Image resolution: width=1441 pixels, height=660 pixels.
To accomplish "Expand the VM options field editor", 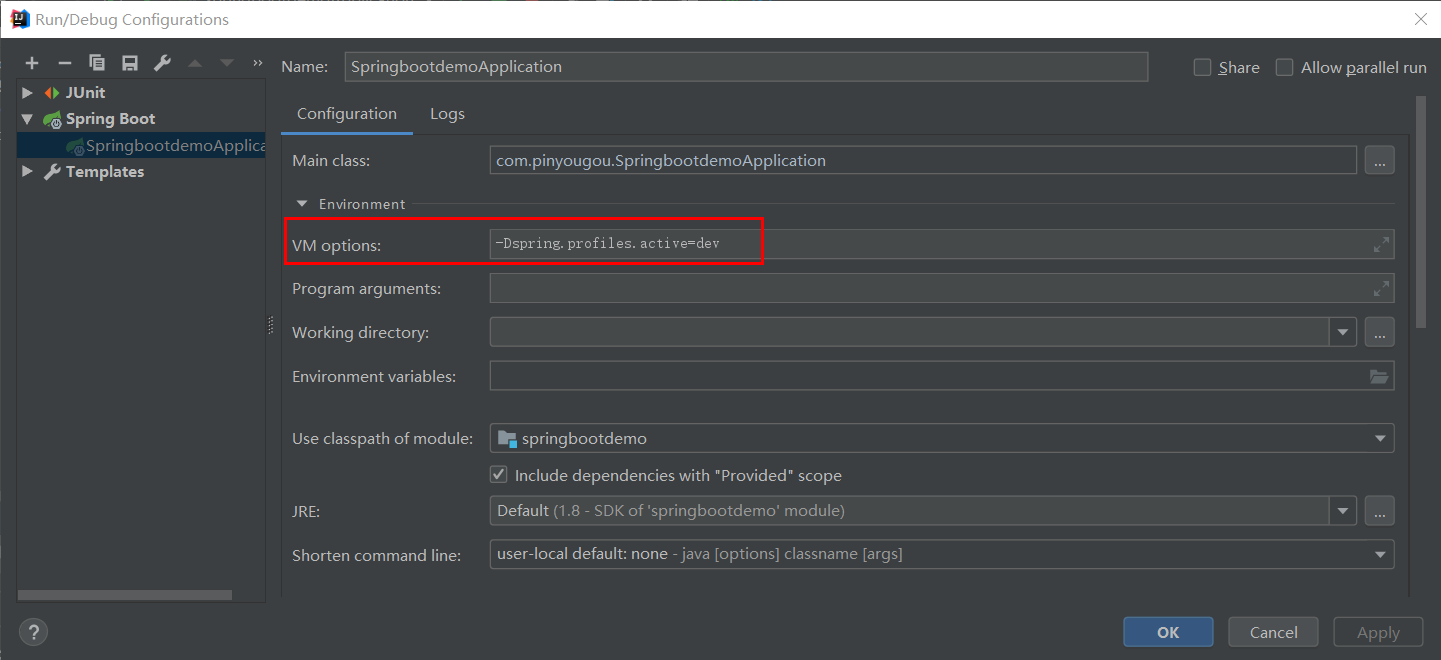I will click(1381, 244).
